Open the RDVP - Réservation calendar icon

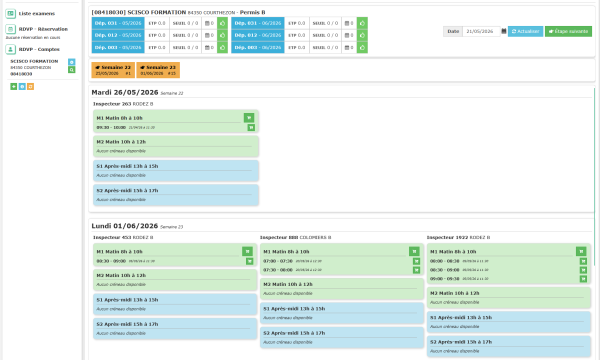tap(10, 29)
